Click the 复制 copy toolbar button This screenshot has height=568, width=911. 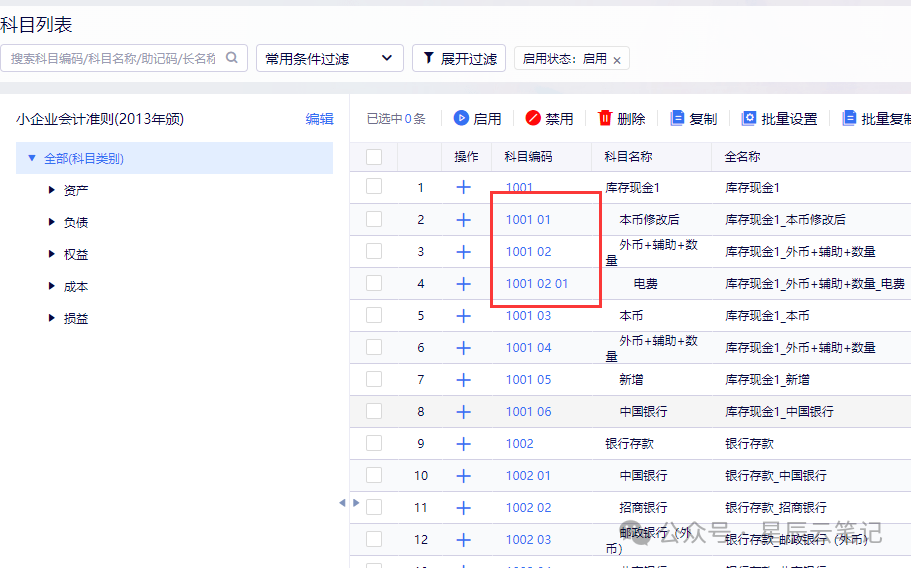pos(693,118)
